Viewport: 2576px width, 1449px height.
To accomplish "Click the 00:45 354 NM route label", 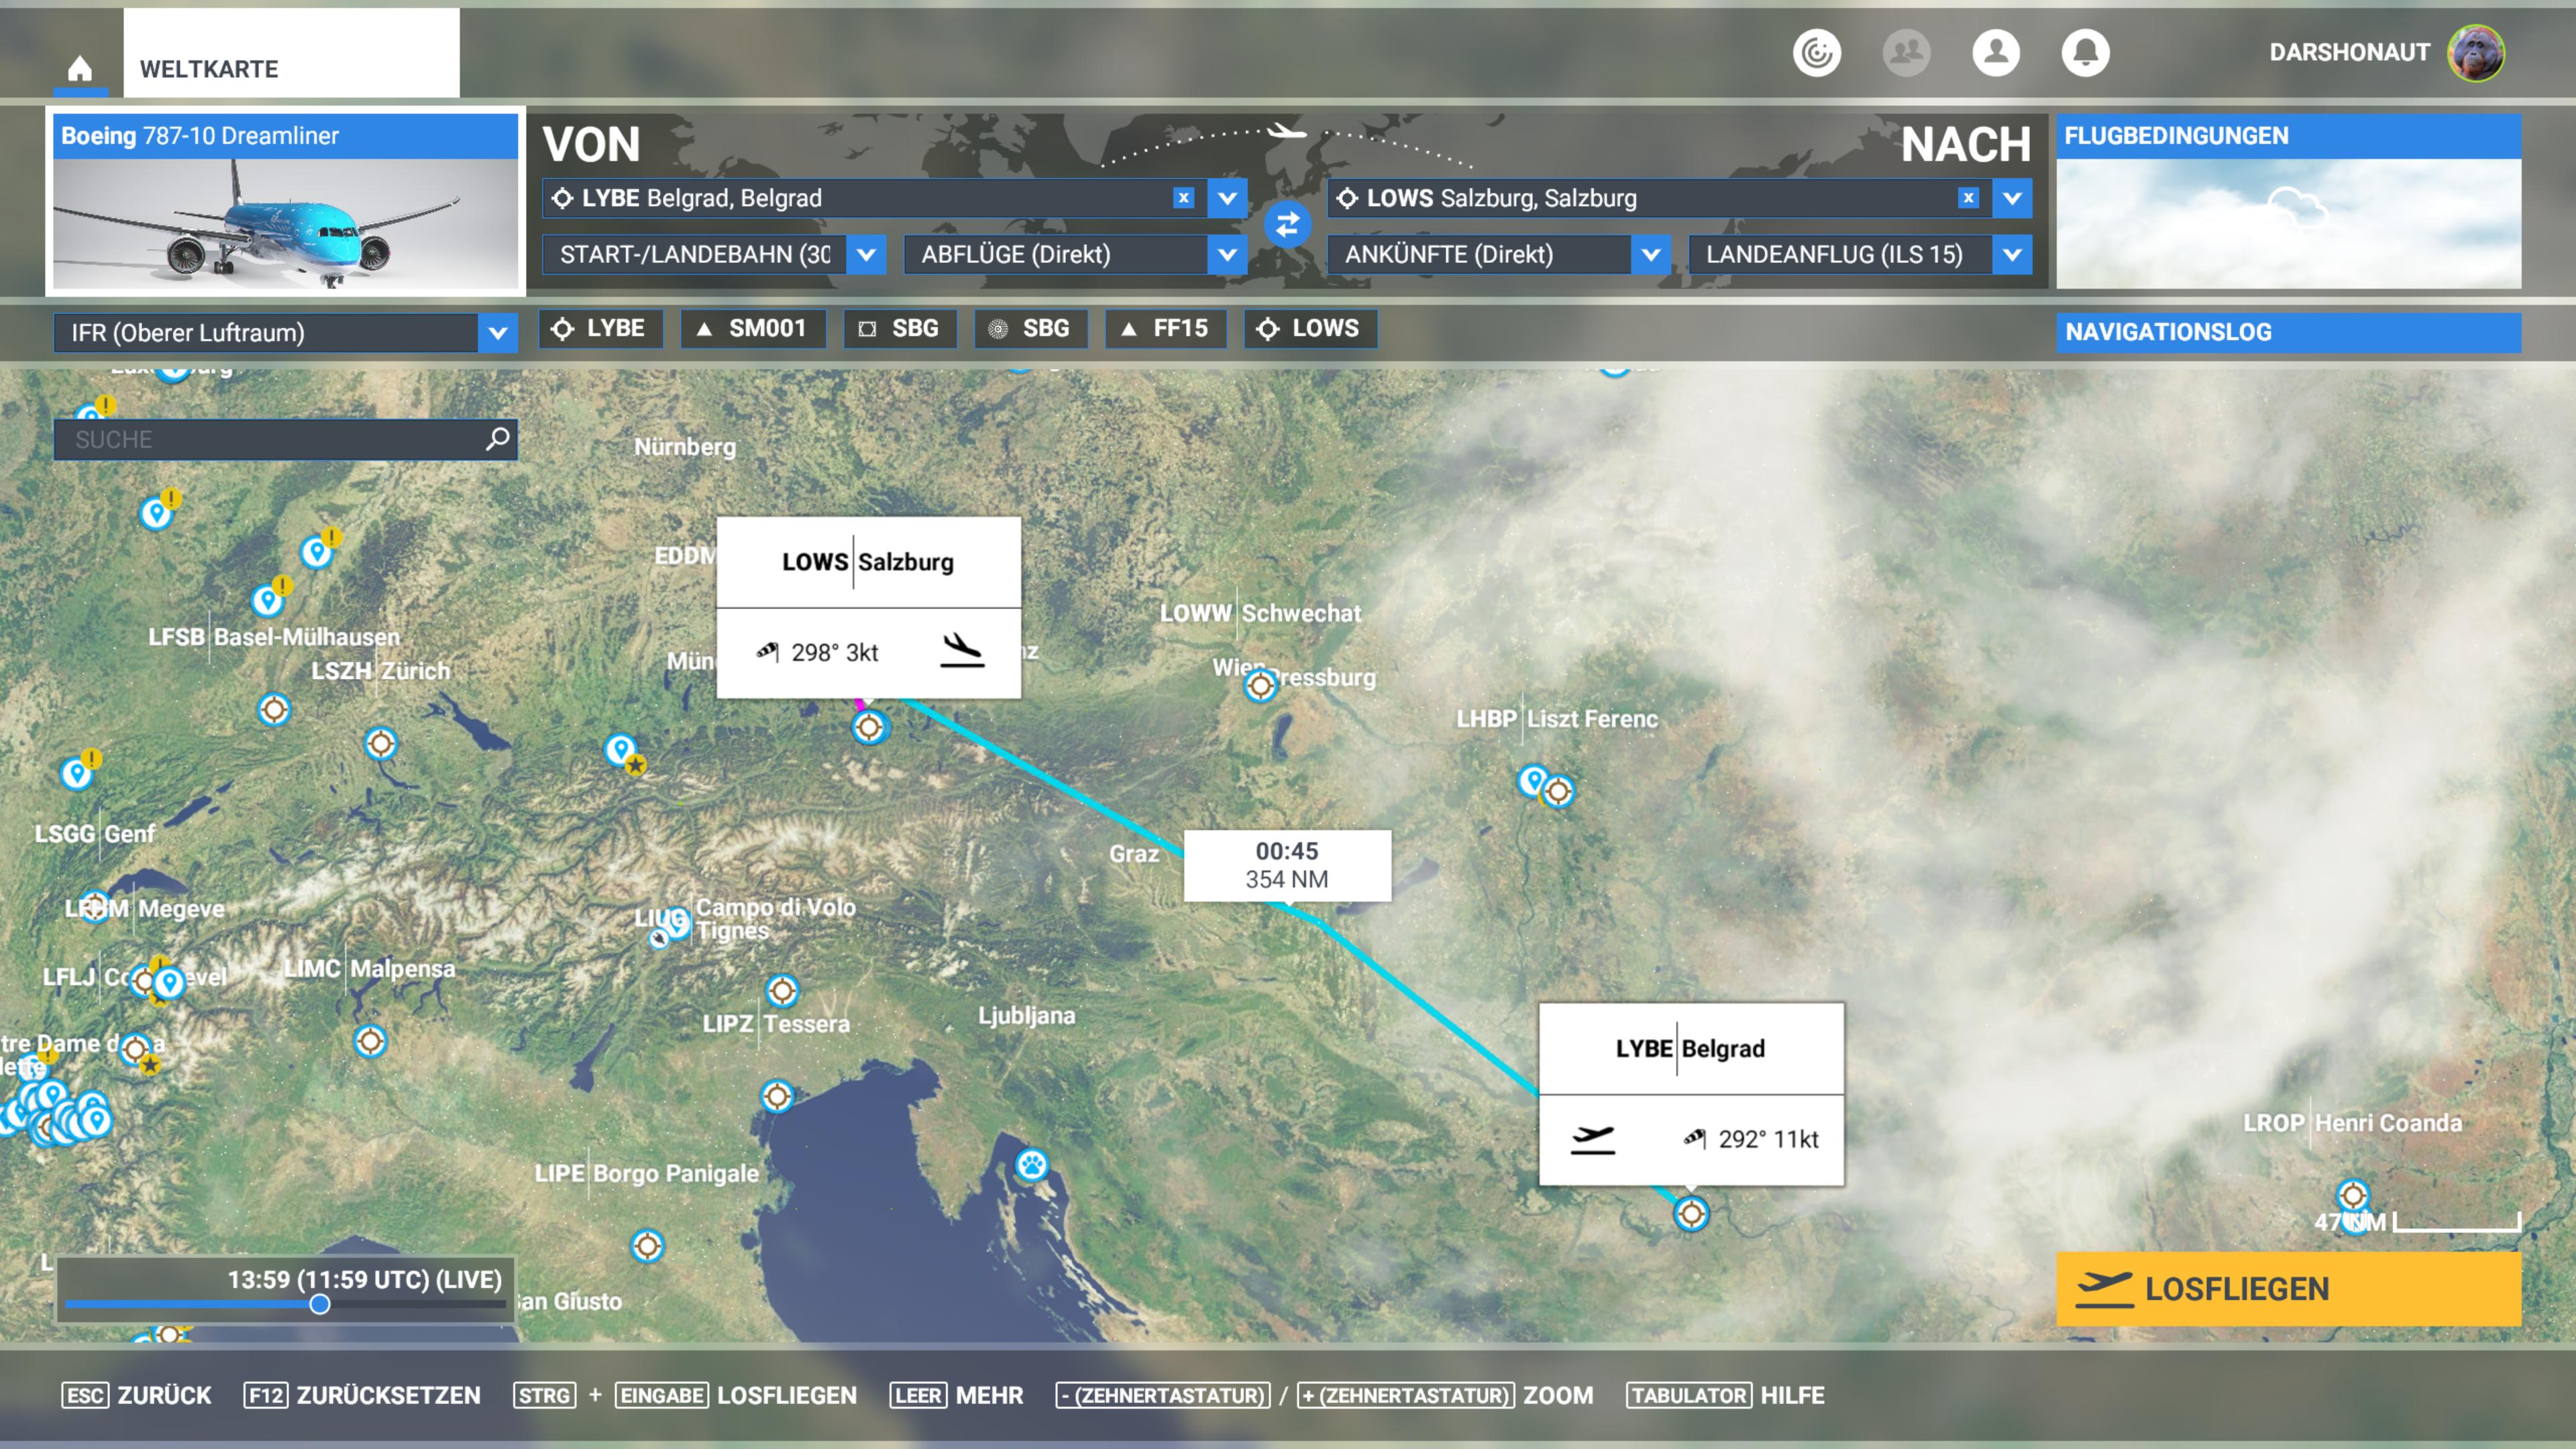I will (1287, 865).
